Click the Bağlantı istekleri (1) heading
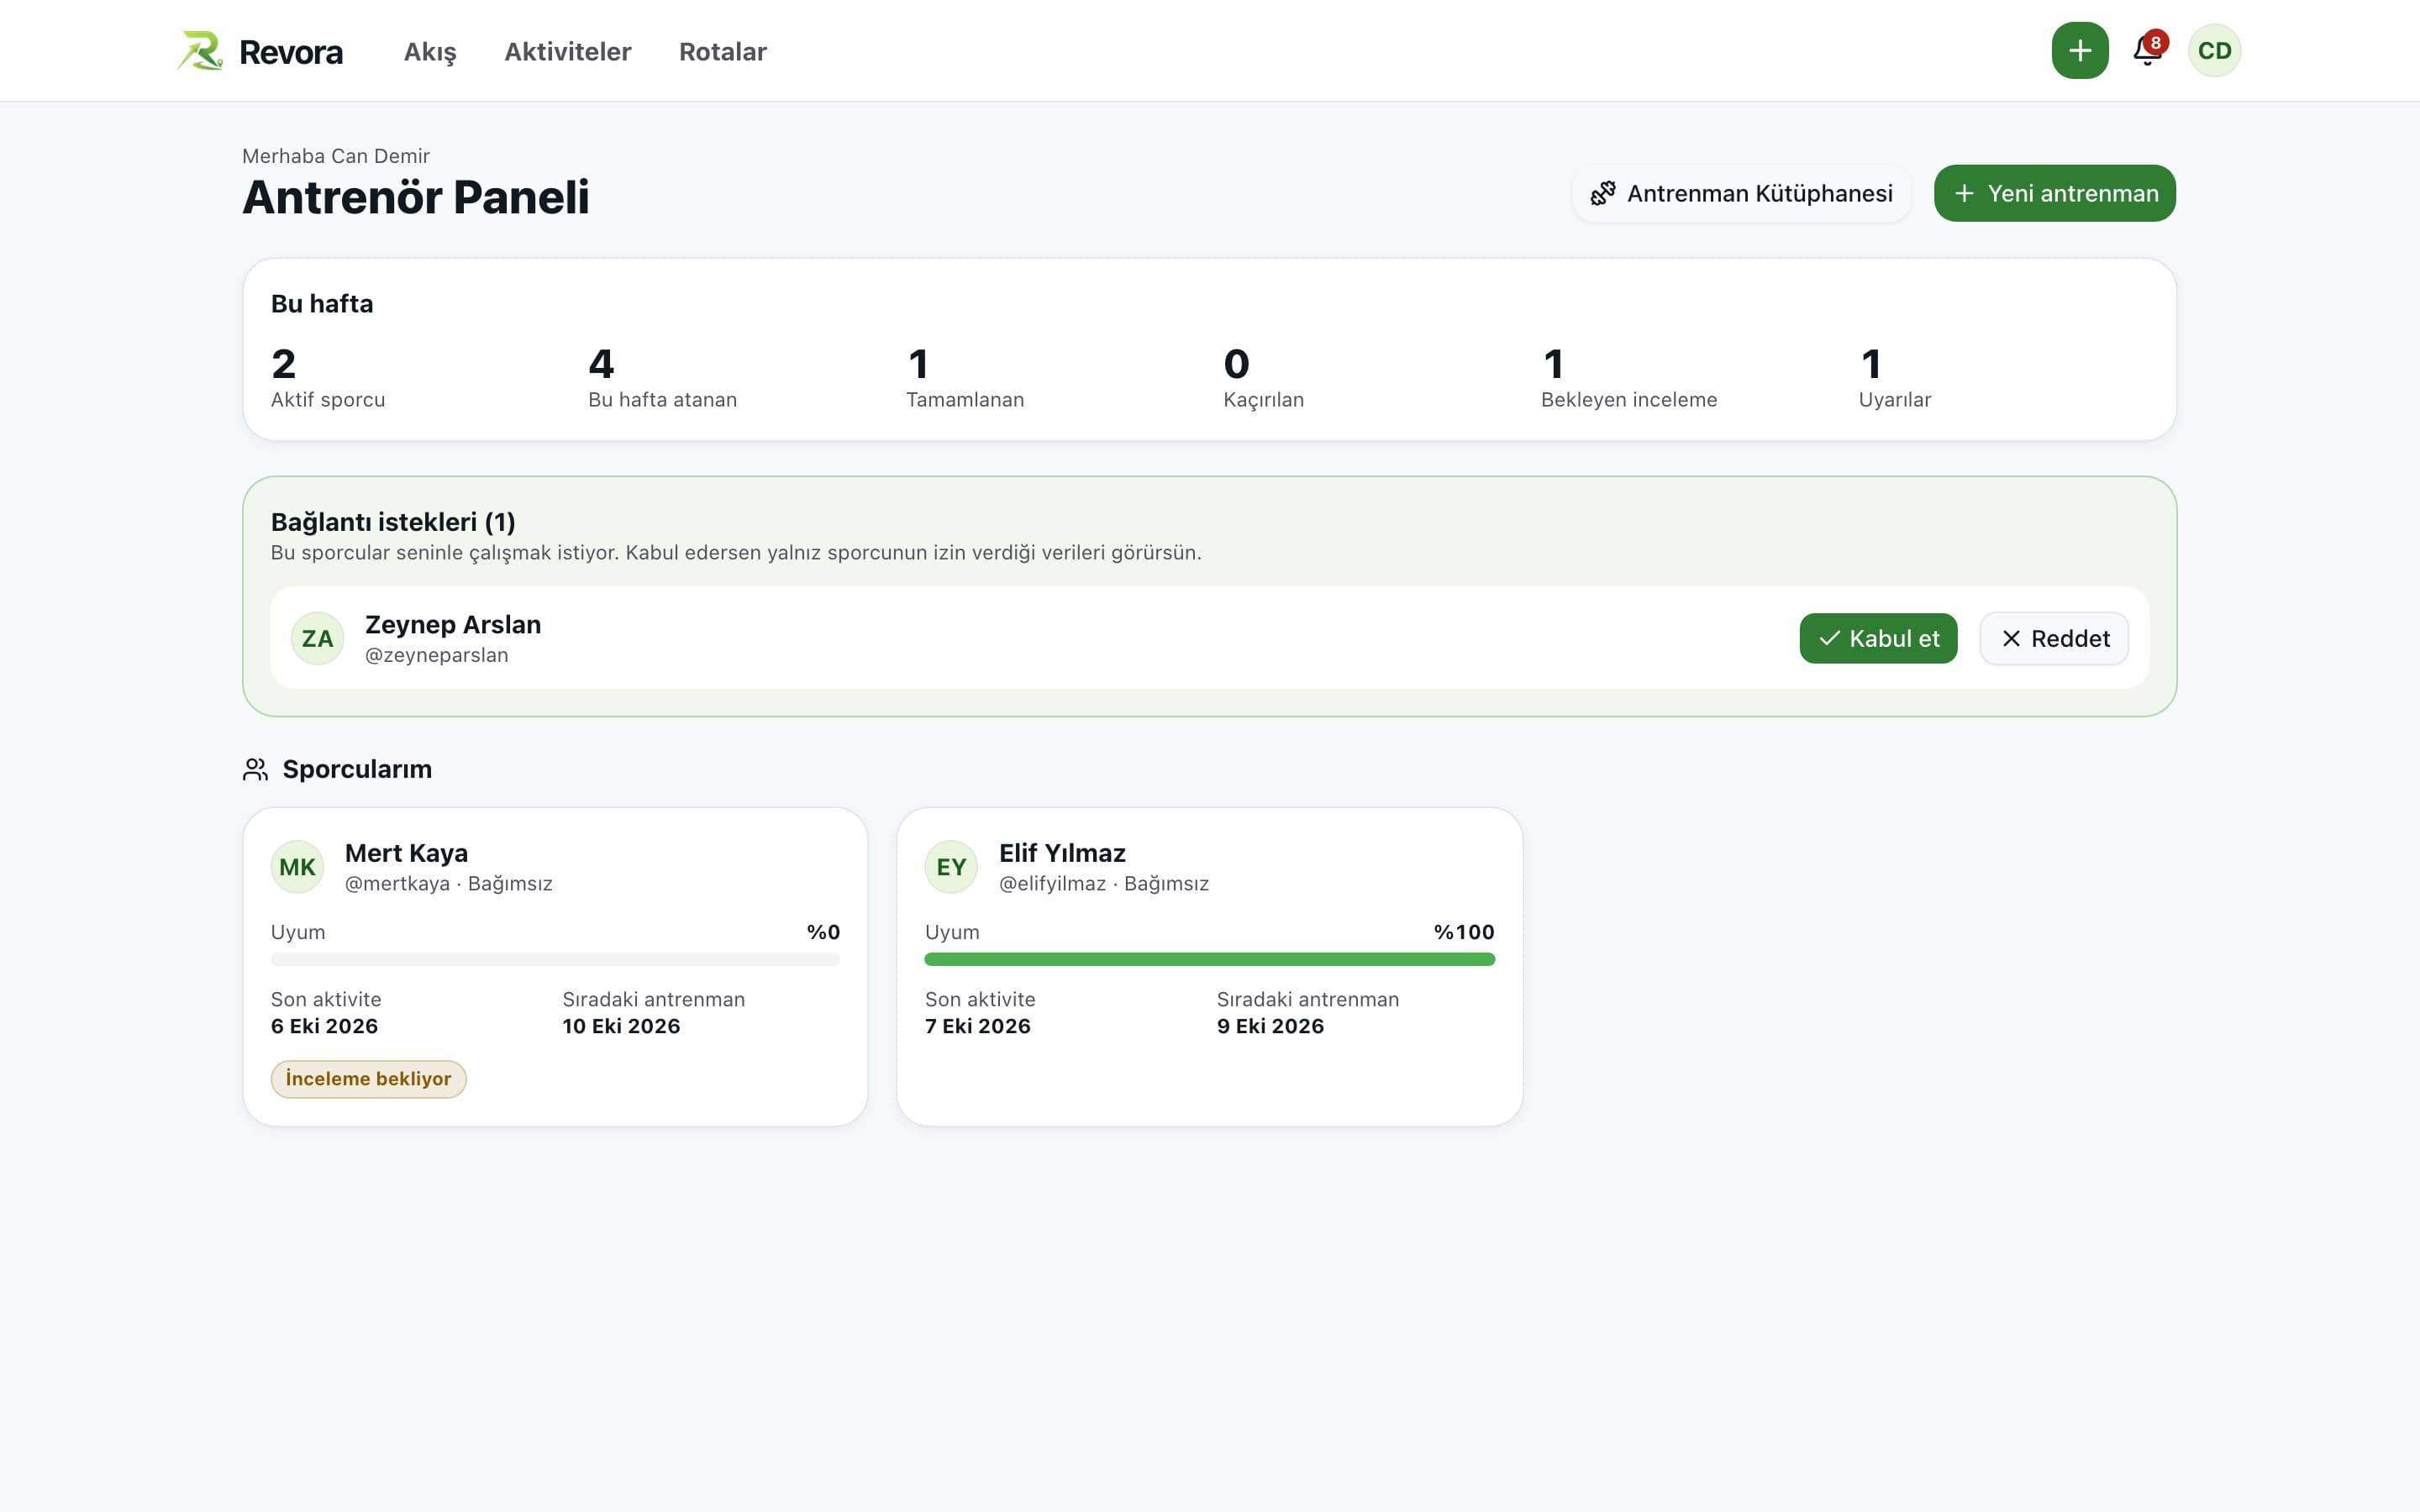Image resolution: width=2420 pixels, height=1512 pixels. (x=393, y=522)
